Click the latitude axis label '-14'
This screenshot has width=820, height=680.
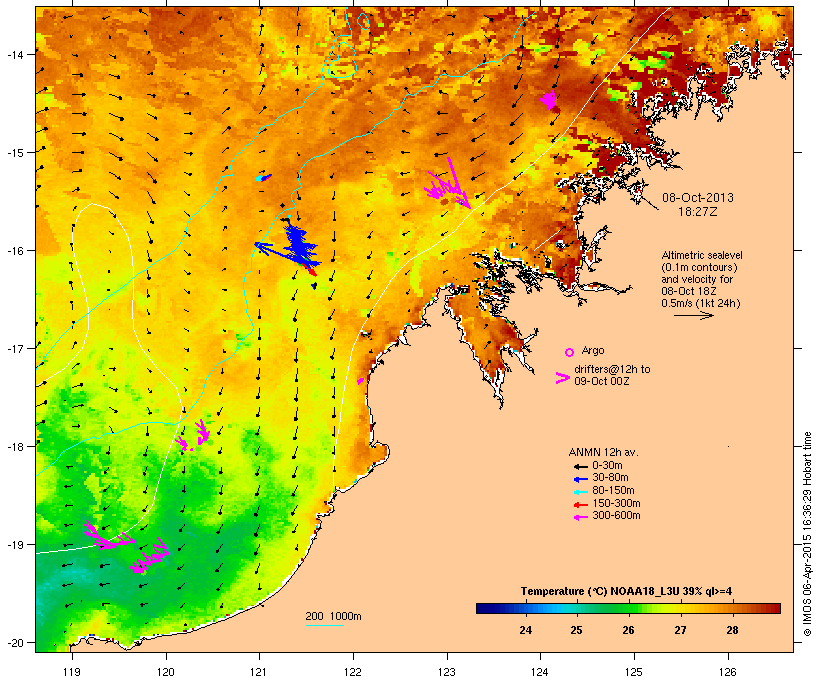tap(15, 55)
